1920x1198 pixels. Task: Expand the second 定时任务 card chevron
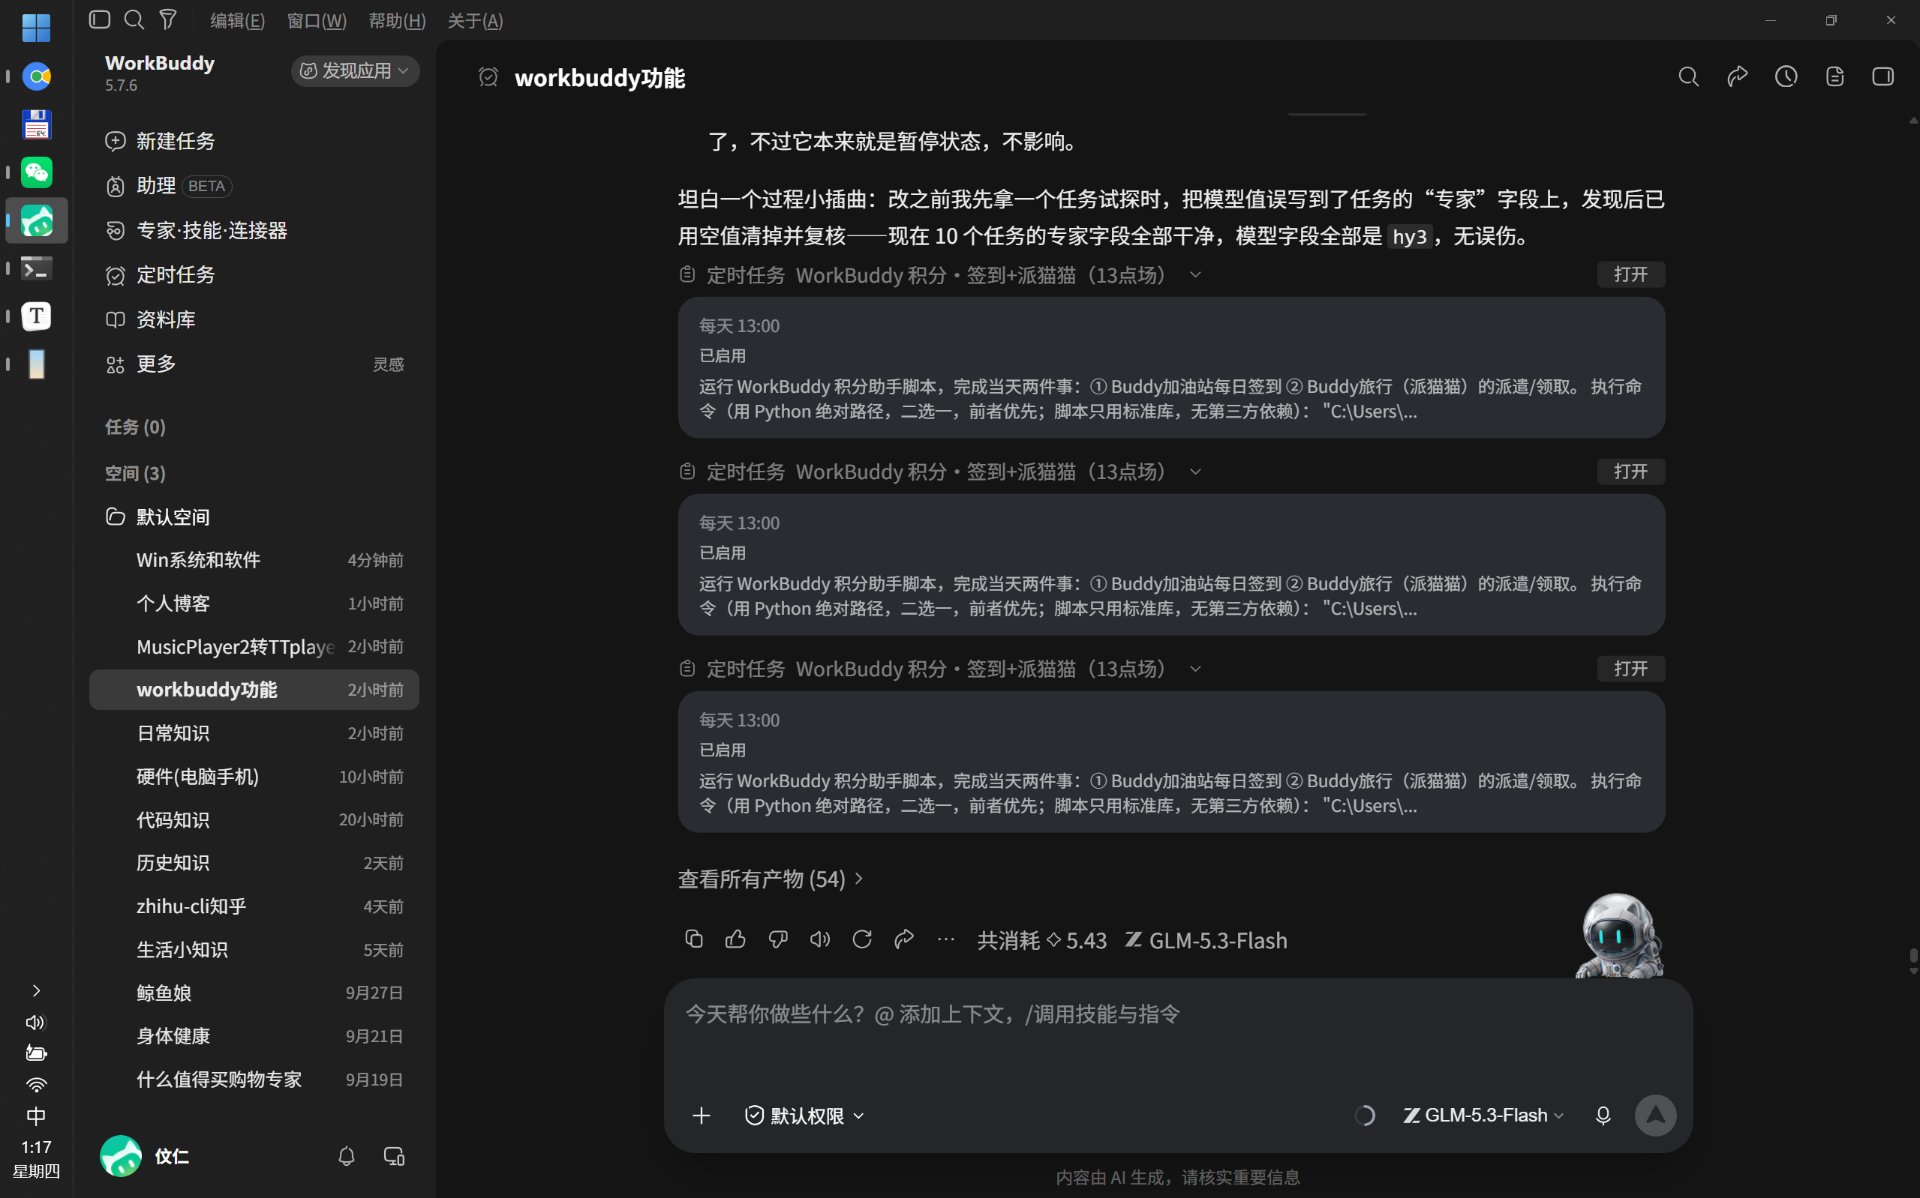point(1195,472)
